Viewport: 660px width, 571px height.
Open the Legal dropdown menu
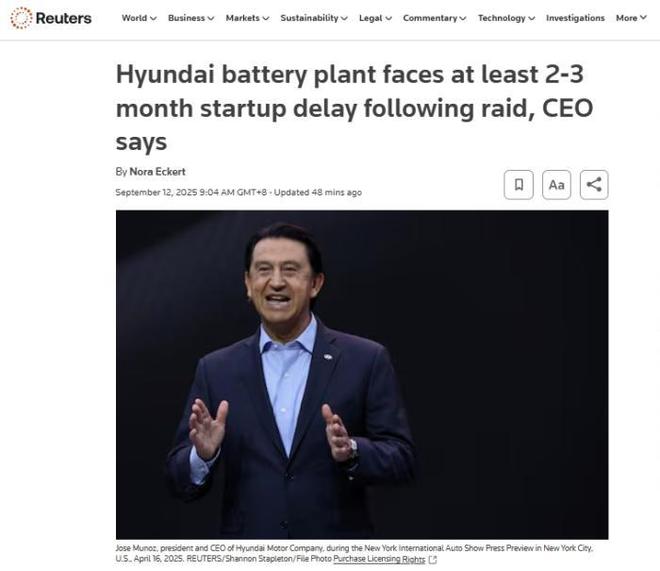(375, 18)
